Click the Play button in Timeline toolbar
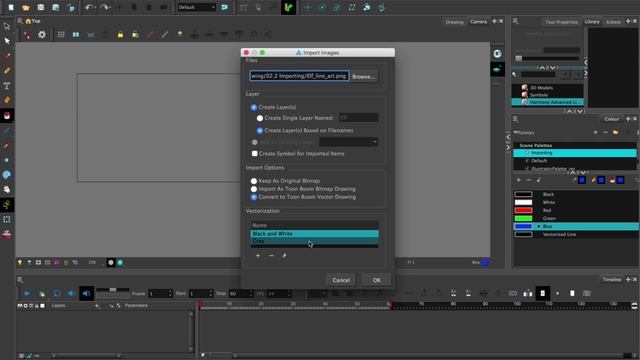The image size is (640, 360). [x=27, y=293]
